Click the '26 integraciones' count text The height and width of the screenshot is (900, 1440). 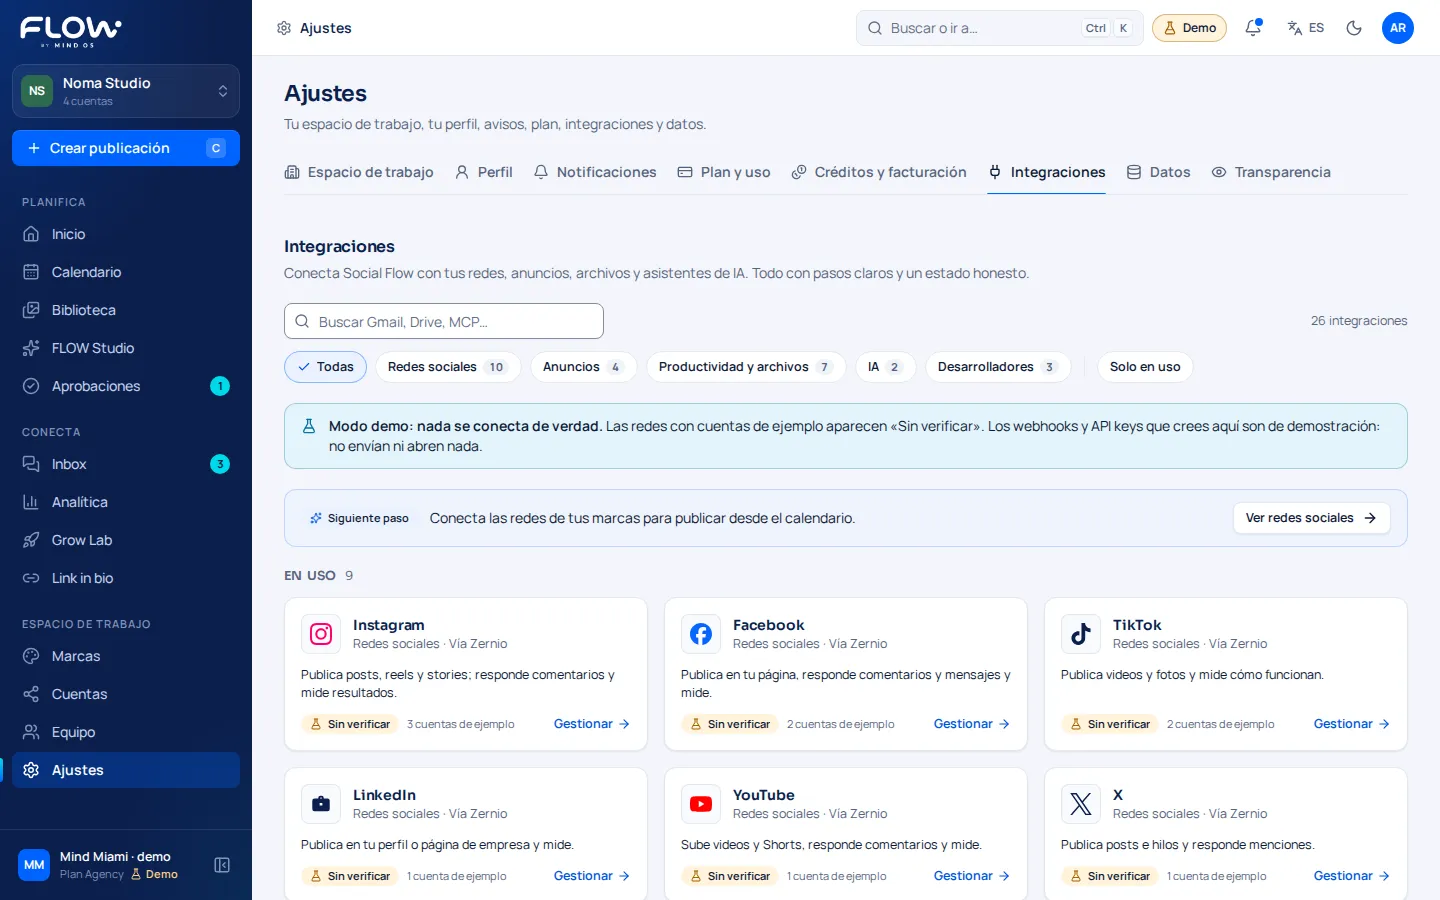pyautogui.click(x=1359, y=321)
